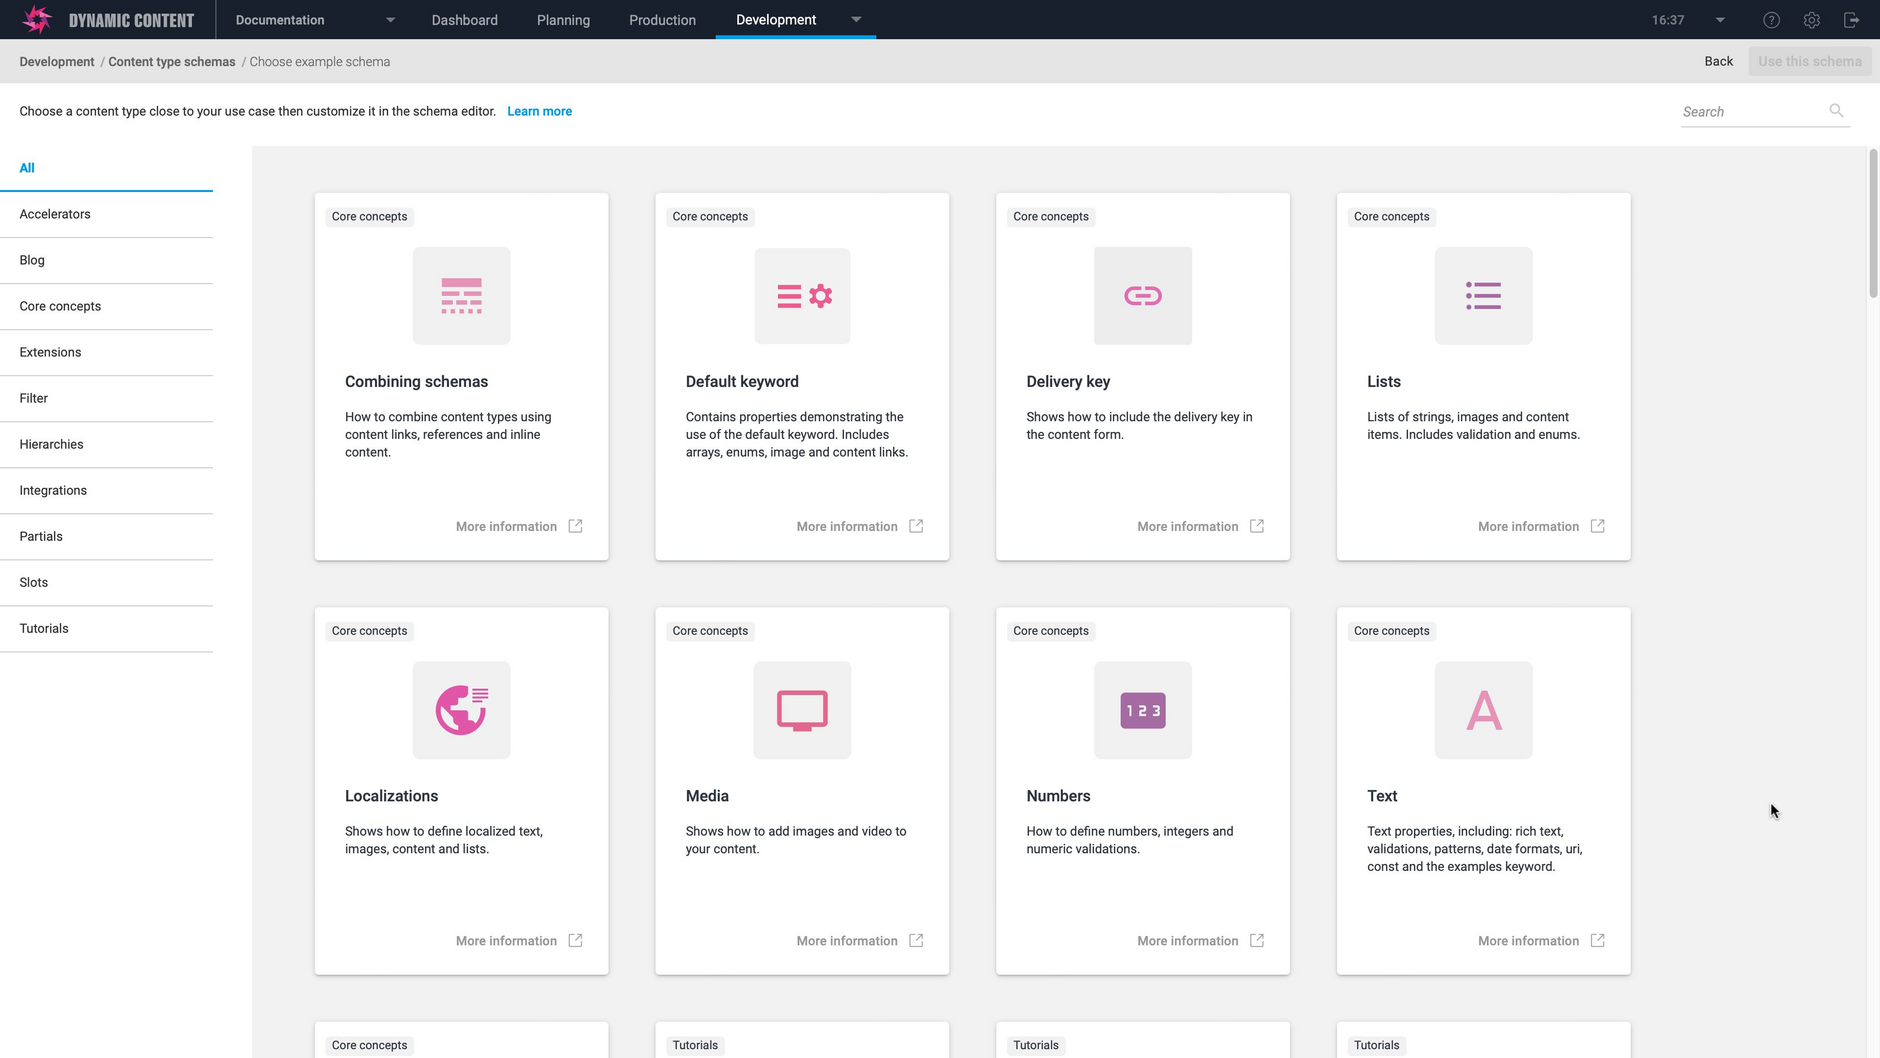This screenshot has height=1058, width=1880.
Task: Select the Default keyword card title
Action: [742, 382]
